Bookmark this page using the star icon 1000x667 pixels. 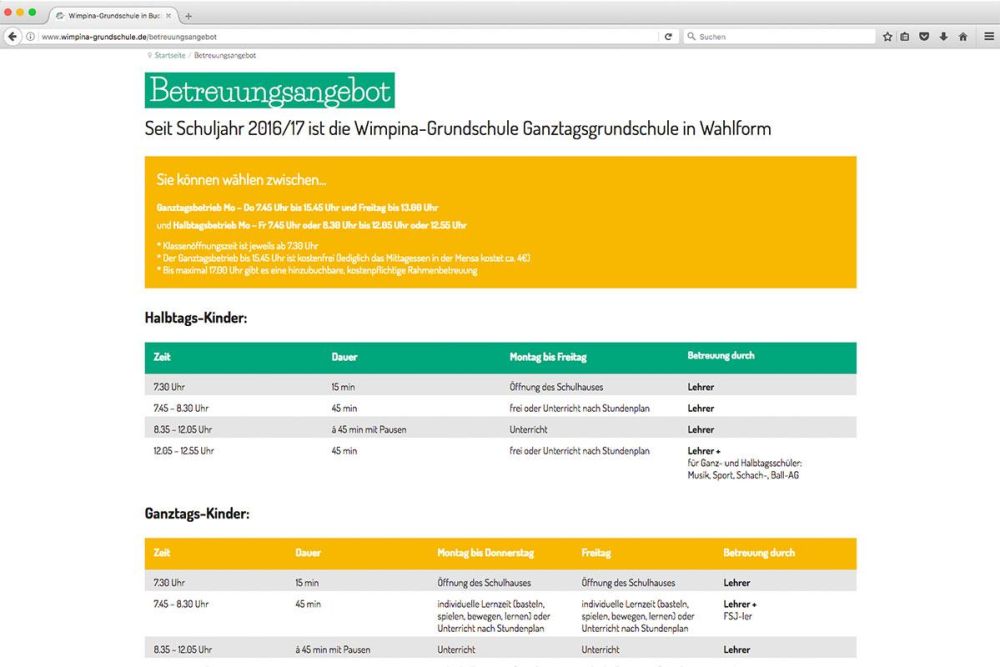click(x=888, y=36)
